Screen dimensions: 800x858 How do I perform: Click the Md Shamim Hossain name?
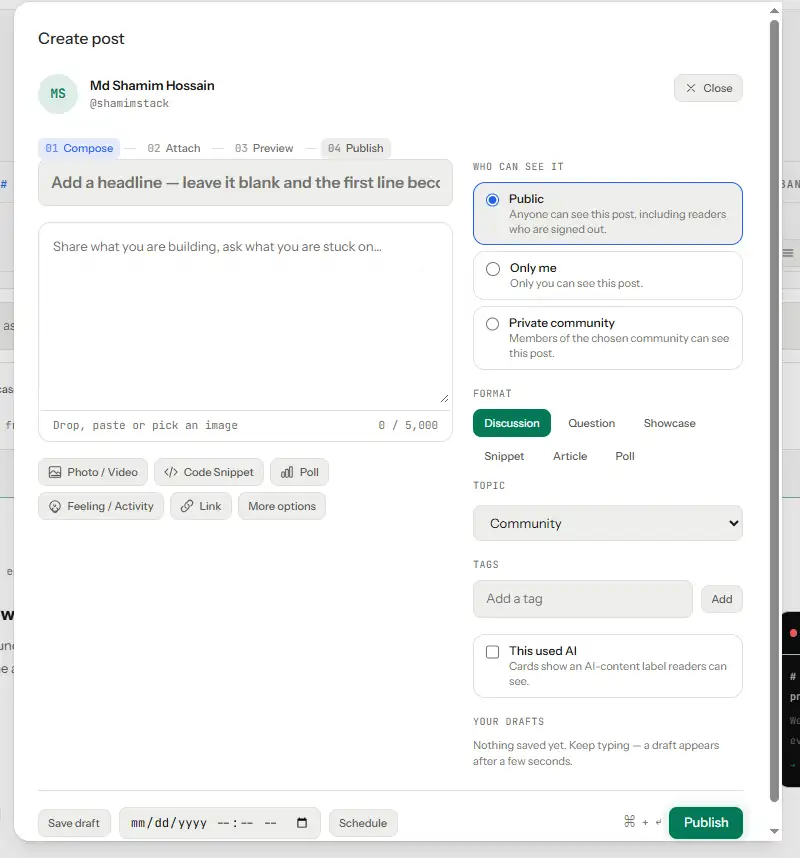tap(152, 85)
